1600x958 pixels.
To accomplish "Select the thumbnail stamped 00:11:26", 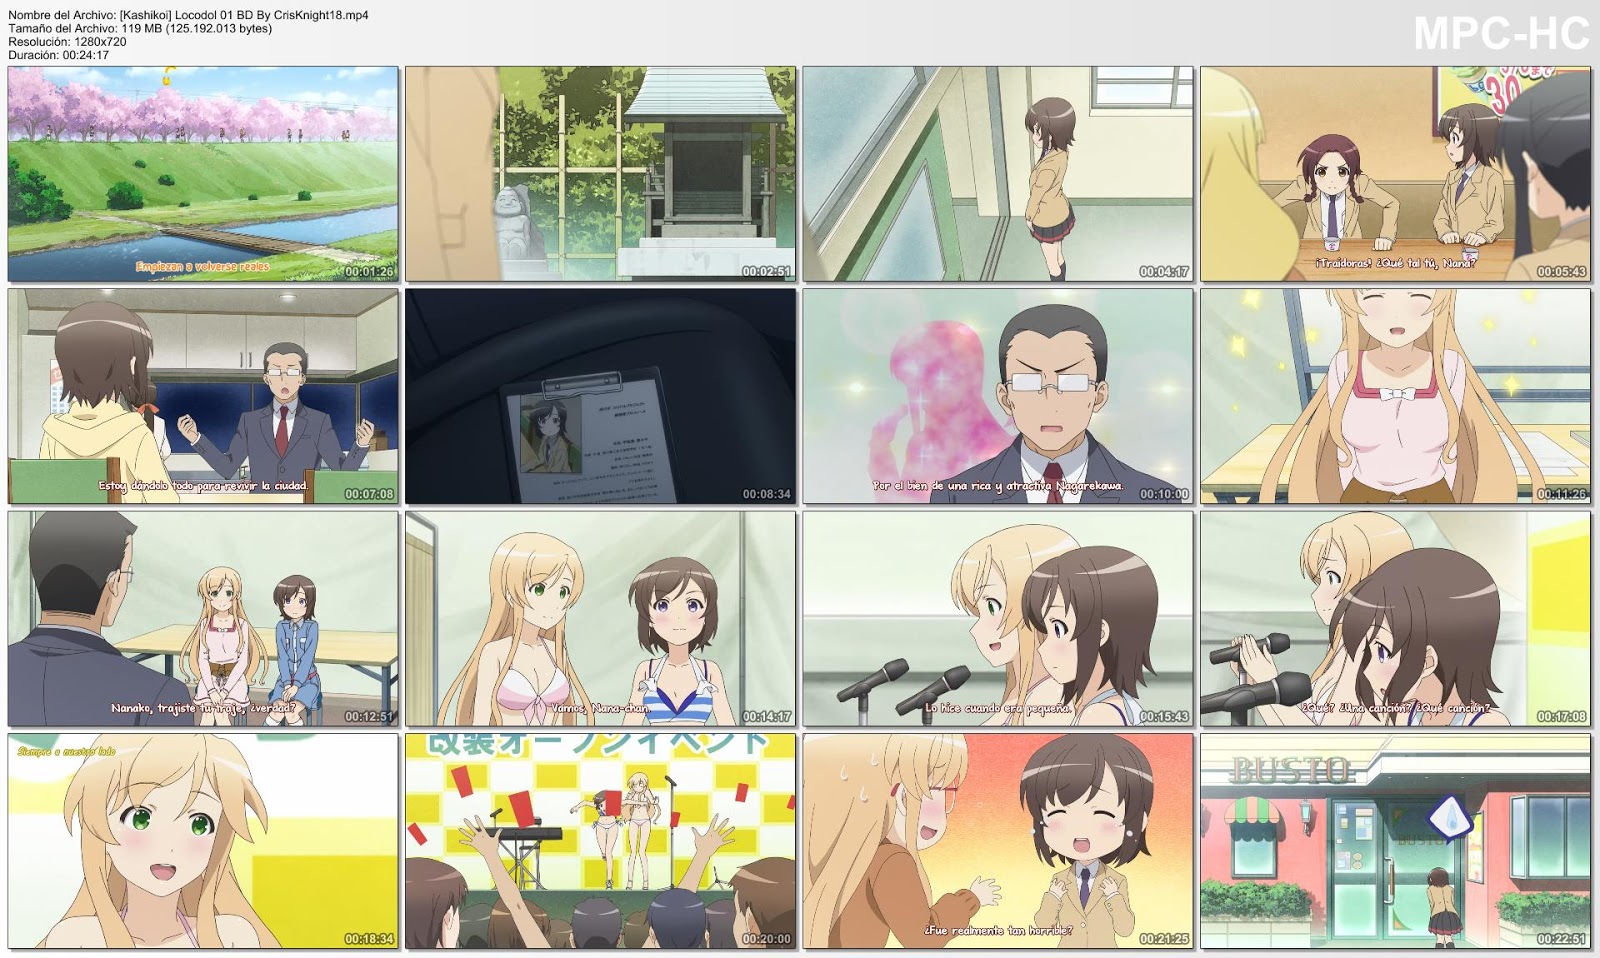I will tap(1396, 397).
